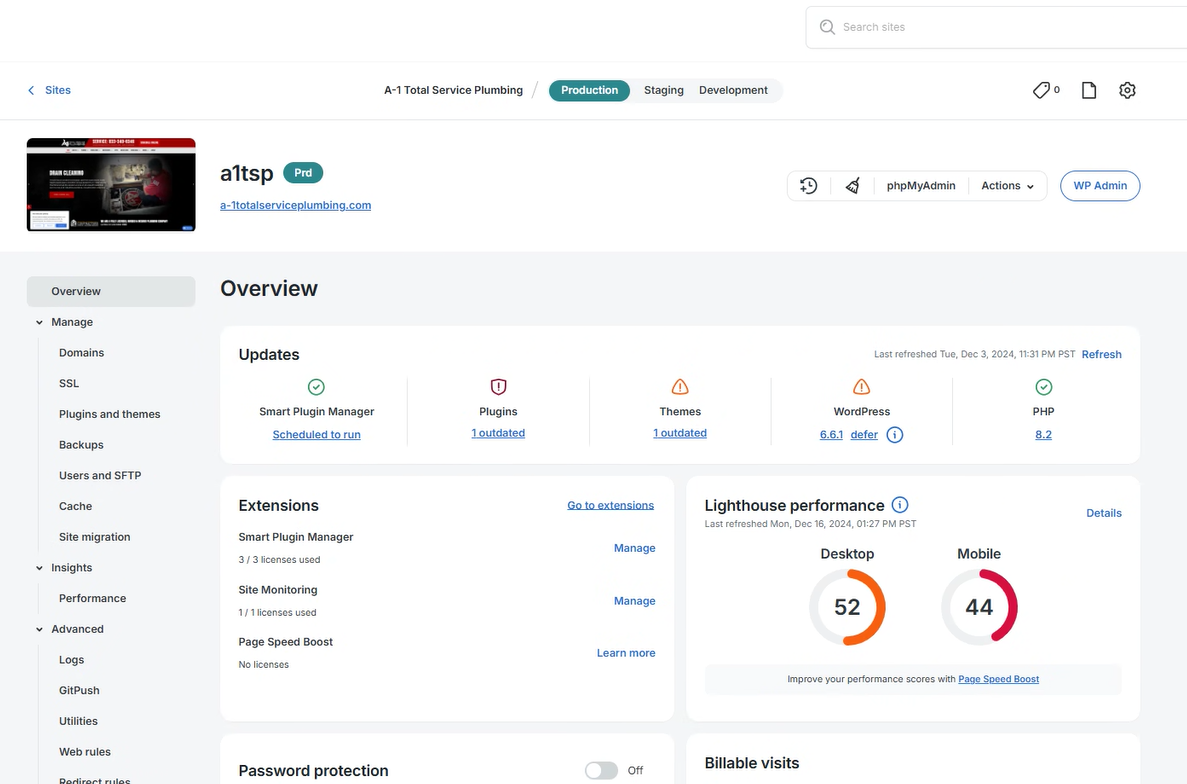Click the WordPress defer info icon

click(x=895, y=435)
